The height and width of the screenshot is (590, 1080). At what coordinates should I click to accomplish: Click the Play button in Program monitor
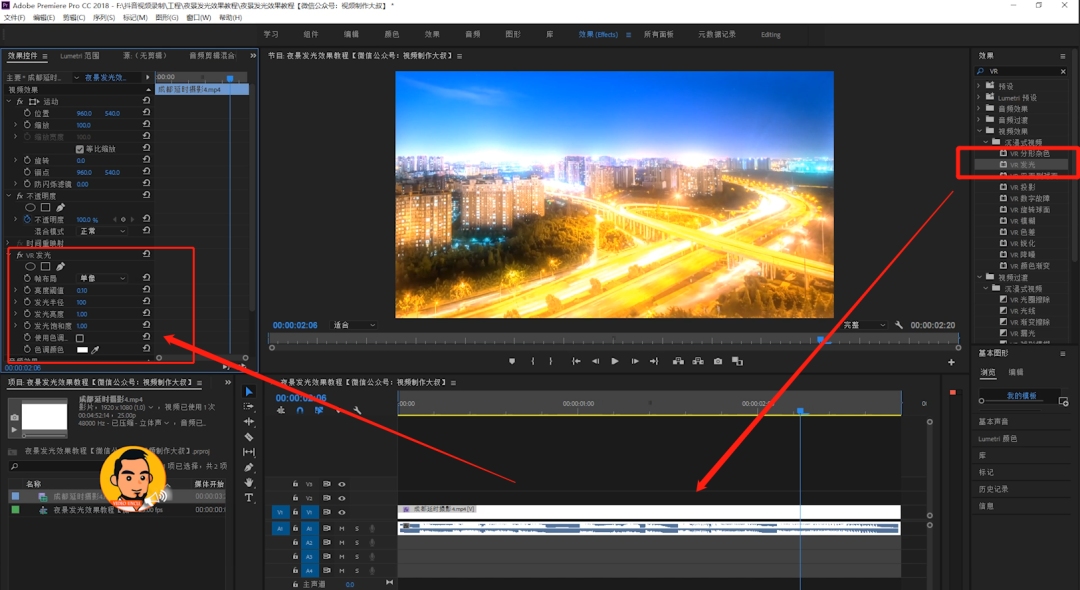(614, 361)
